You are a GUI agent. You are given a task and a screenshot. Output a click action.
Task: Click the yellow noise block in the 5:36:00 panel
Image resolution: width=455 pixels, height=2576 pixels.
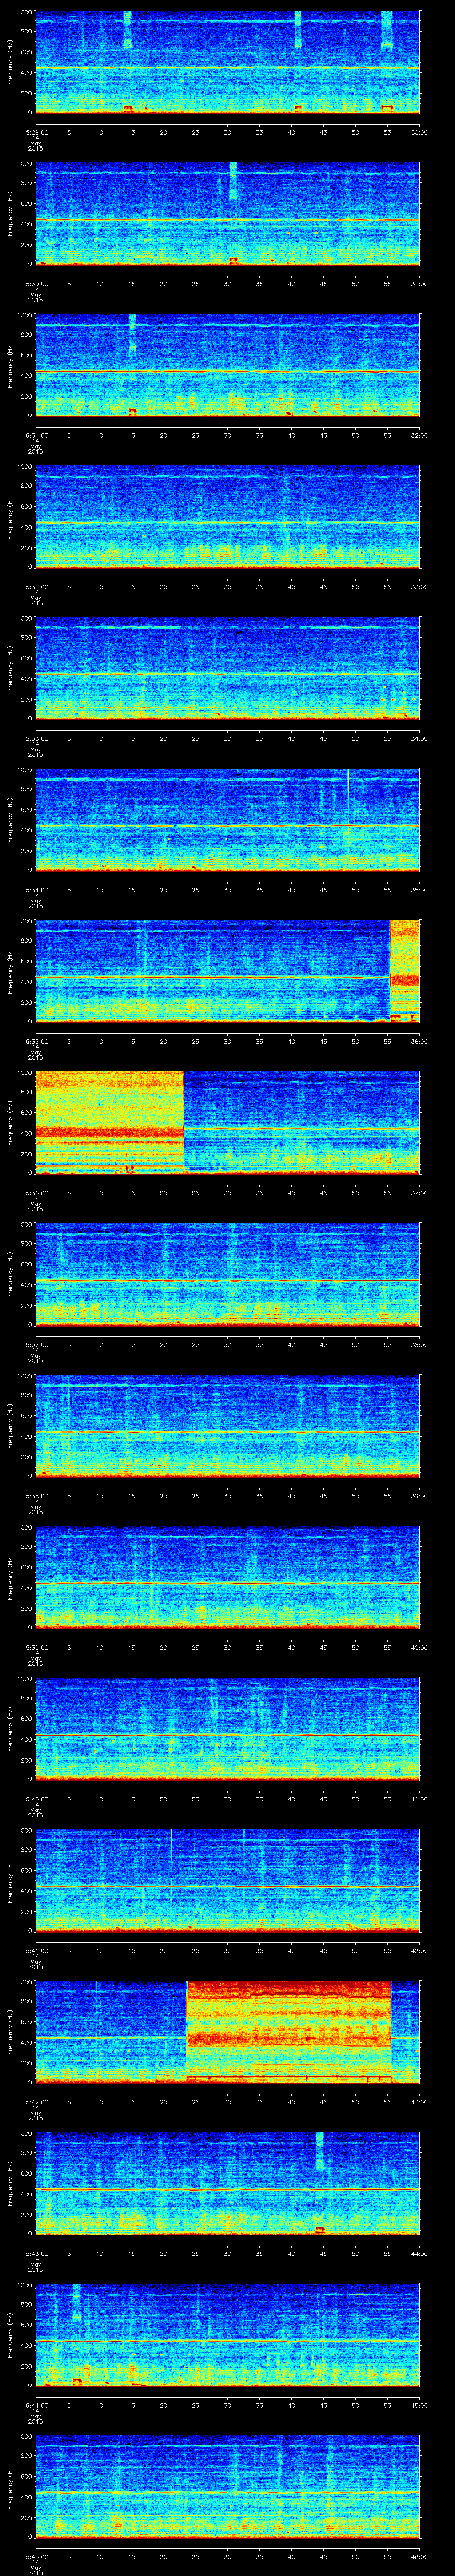110,1122
